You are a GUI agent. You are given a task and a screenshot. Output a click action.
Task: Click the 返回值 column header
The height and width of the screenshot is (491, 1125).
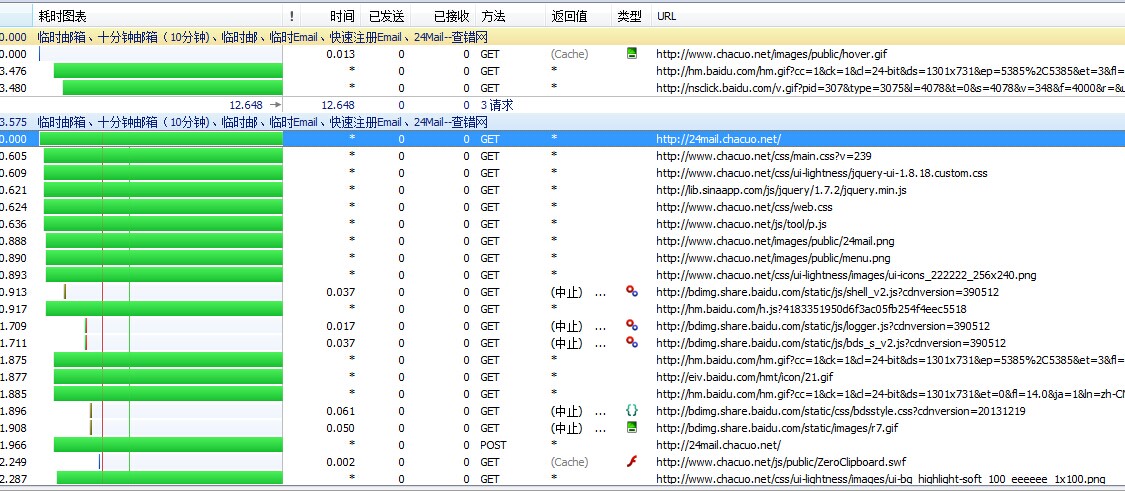point(569,17)
